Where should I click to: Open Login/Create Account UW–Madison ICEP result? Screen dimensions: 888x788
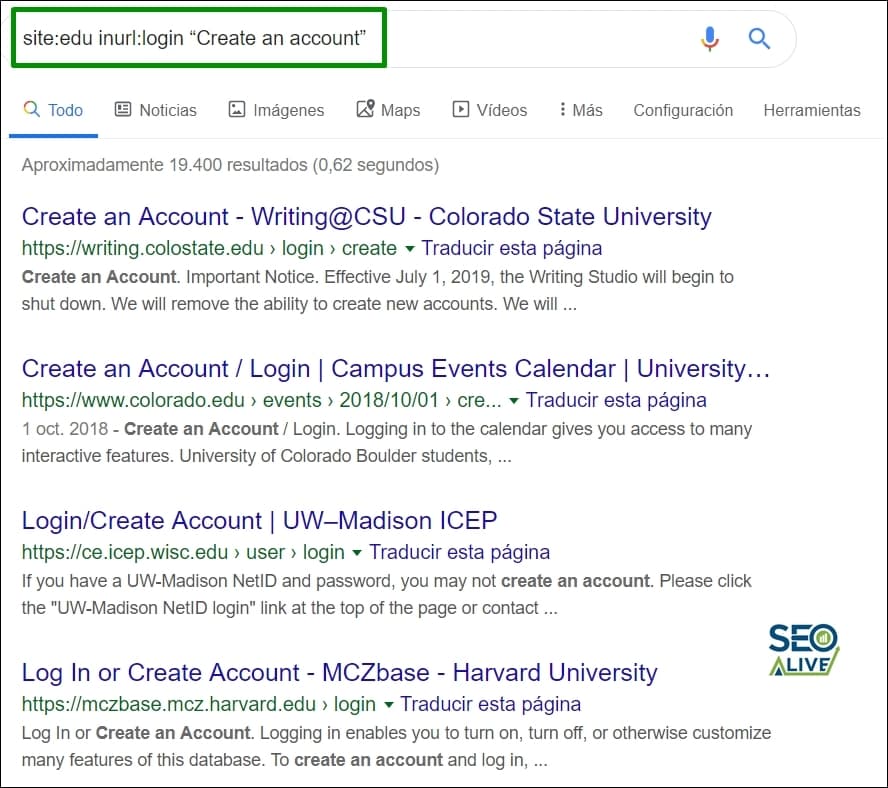(259, 520)
